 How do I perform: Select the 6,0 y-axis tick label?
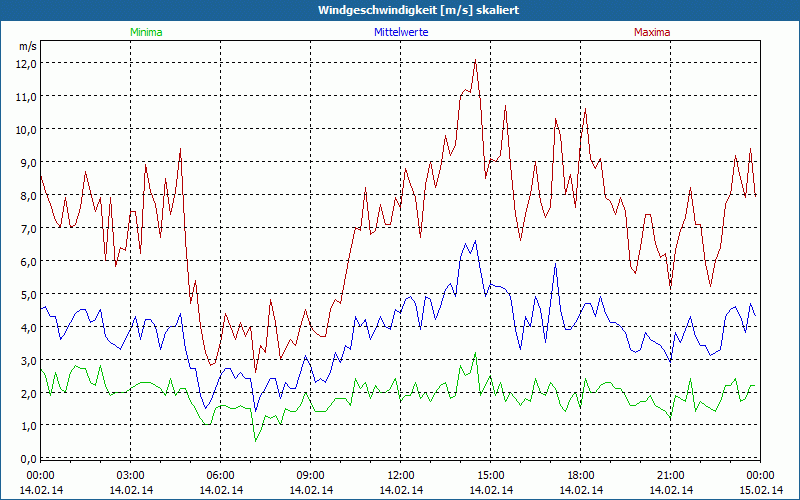[x=26, y=261]
